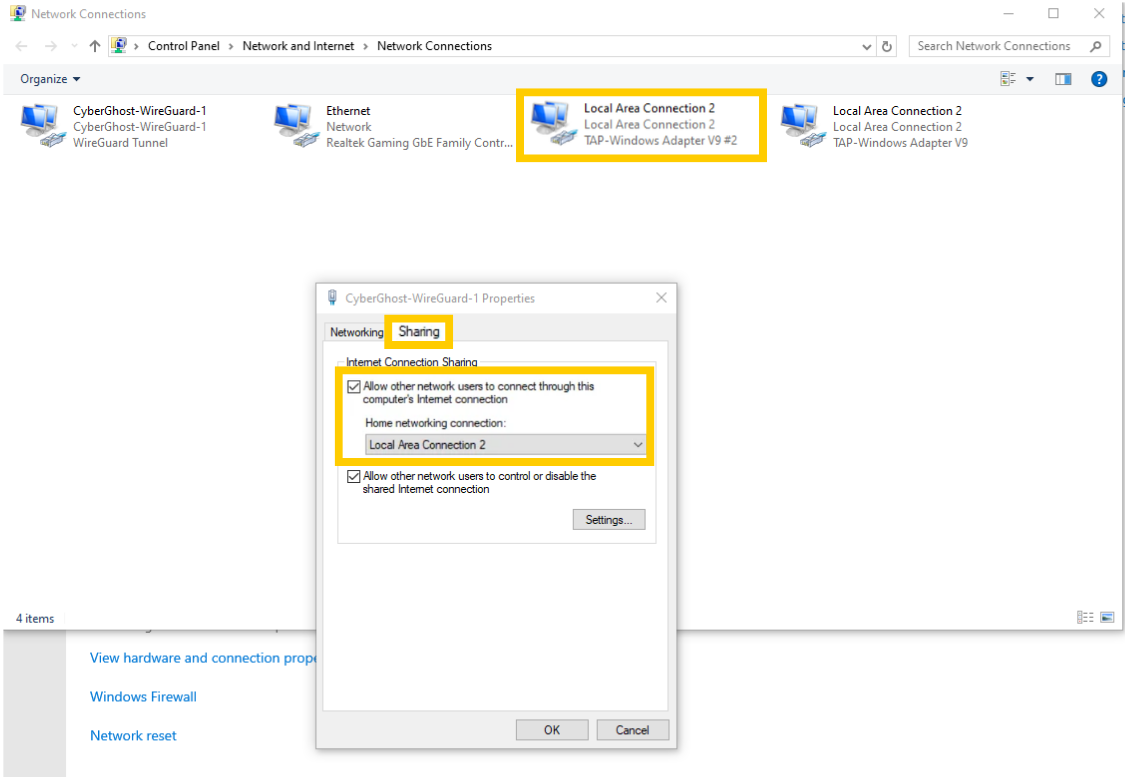This screenshot has width=1125, height=777.
Task: Confirm with the OK button
Action: (552, 730)
